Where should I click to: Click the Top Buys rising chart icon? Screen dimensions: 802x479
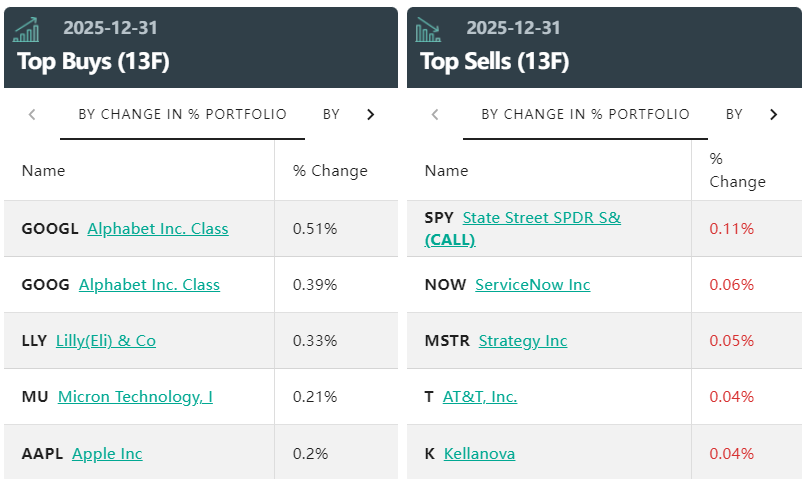pyautogui.click(x=27, y=30)
